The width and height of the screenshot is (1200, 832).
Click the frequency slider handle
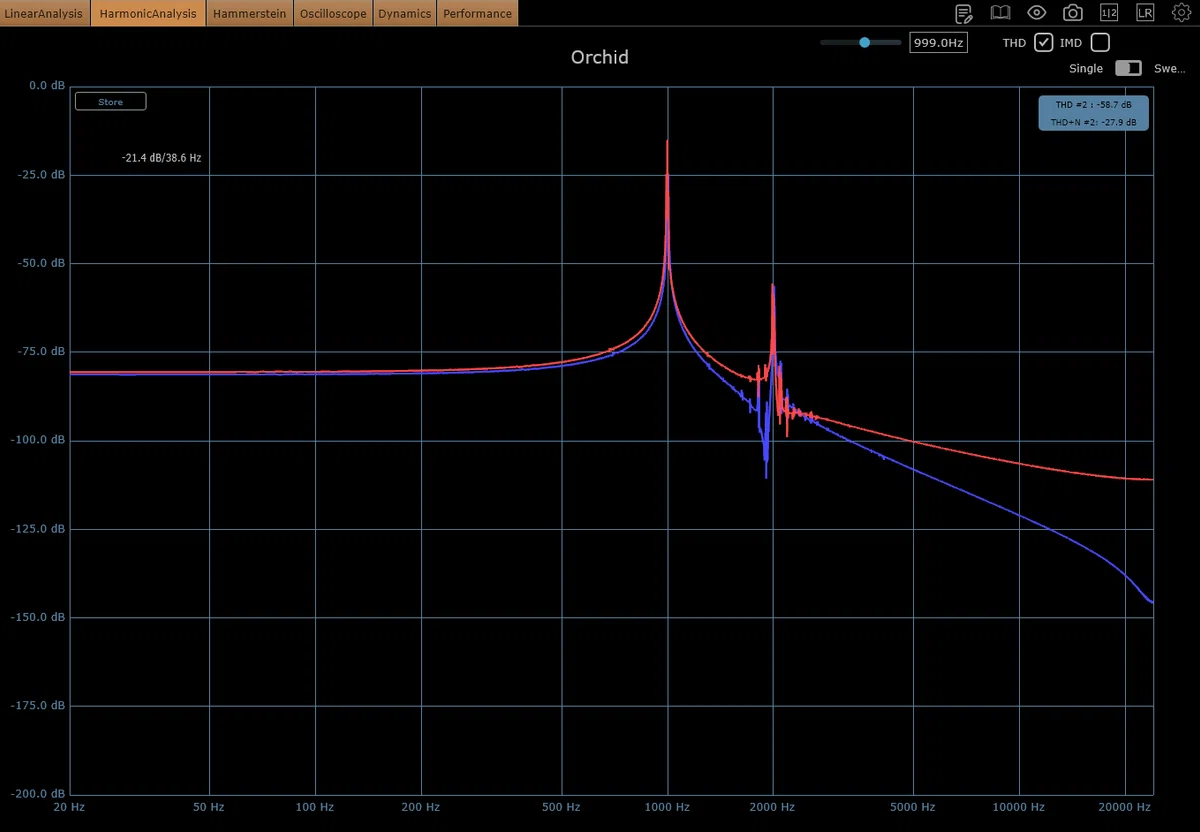click(x=864, y=42)
